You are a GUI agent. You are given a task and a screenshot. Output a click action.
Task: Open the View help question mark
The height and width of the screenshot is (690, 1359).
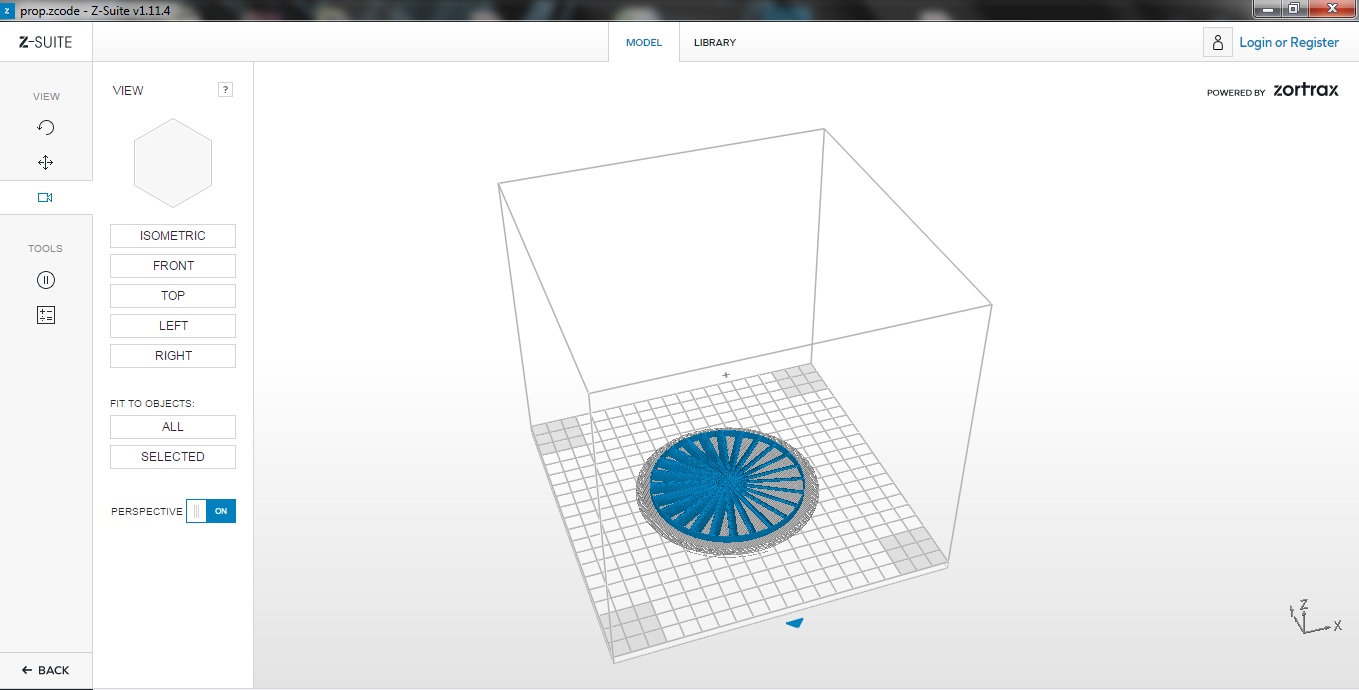pos(225,90)
